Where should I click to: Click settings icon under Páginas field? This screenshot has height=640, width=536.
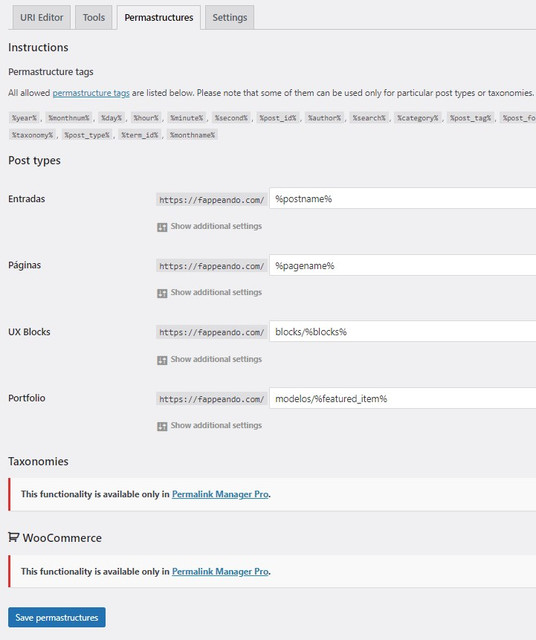(162, 293)
